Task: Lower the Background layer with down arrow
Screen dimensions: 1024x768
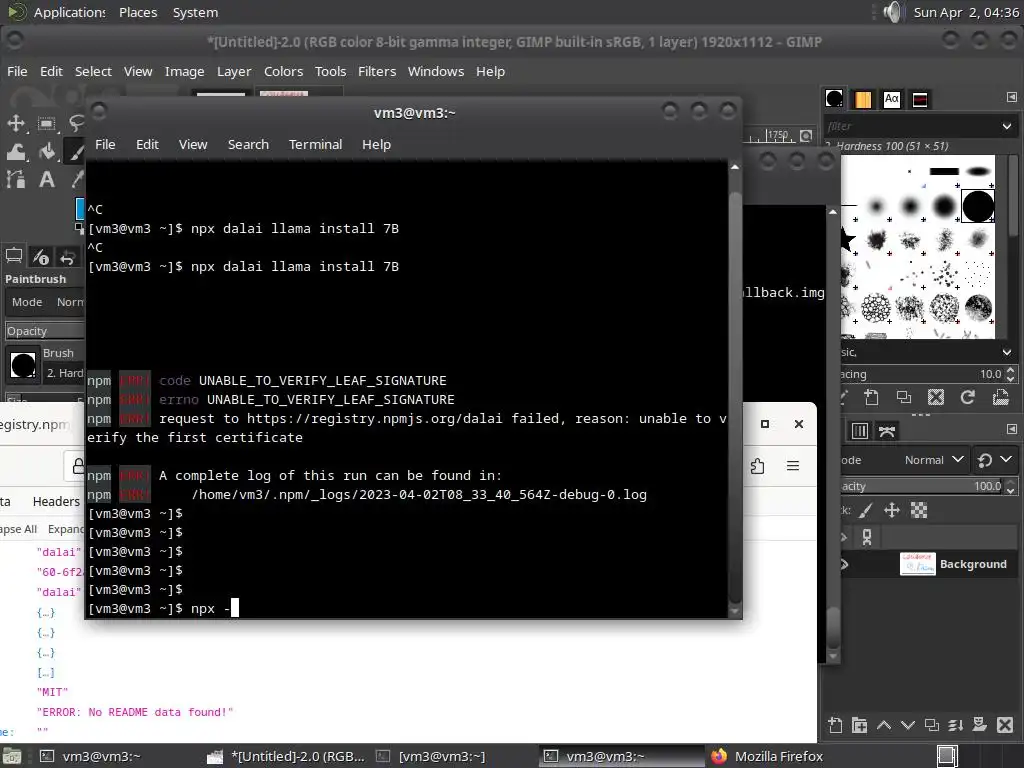Action: [908, 725]
